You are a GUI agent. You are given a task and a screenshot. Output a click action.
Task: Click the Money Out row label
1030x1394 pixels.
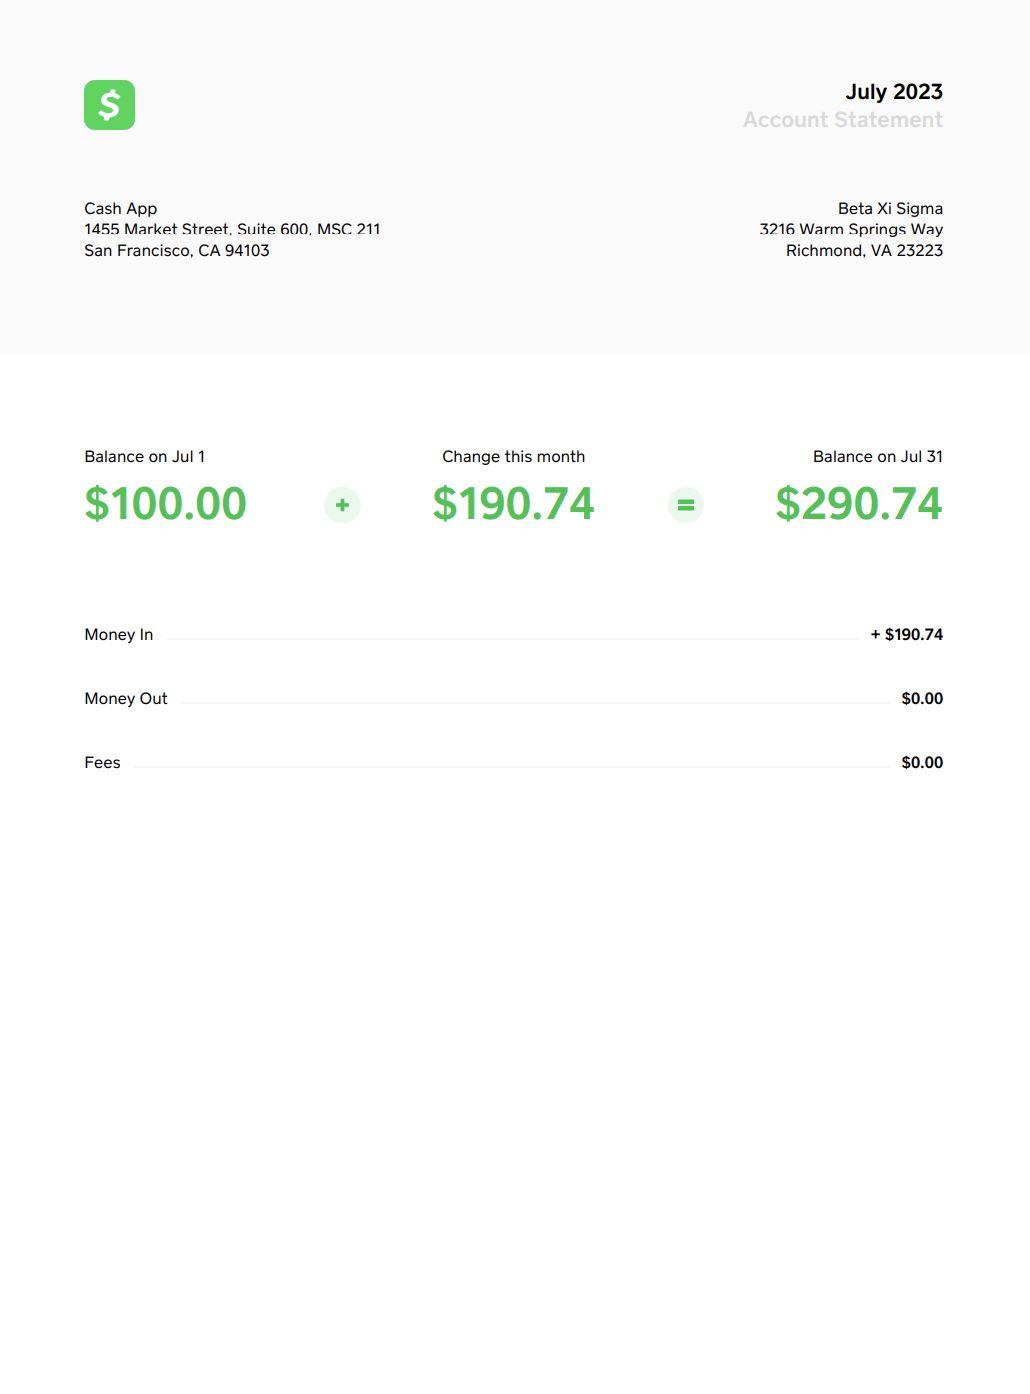click(x=126, y=698)
